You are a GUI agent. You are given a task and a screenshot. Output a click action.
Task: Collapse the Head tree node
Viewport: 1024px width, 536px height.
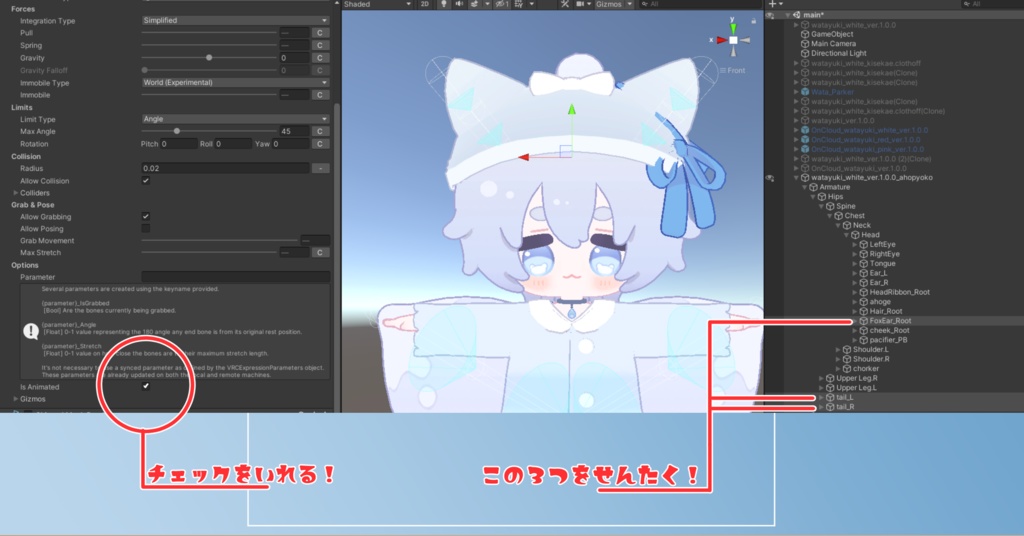click(846, 235)
